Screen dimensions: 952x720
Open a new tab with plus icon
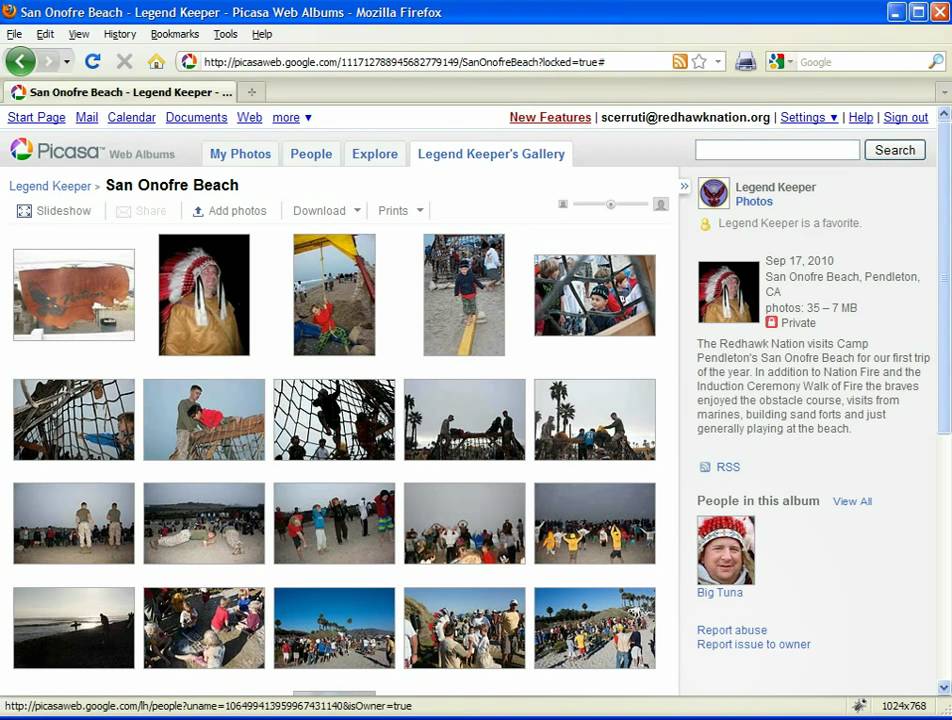click(251, 92)
